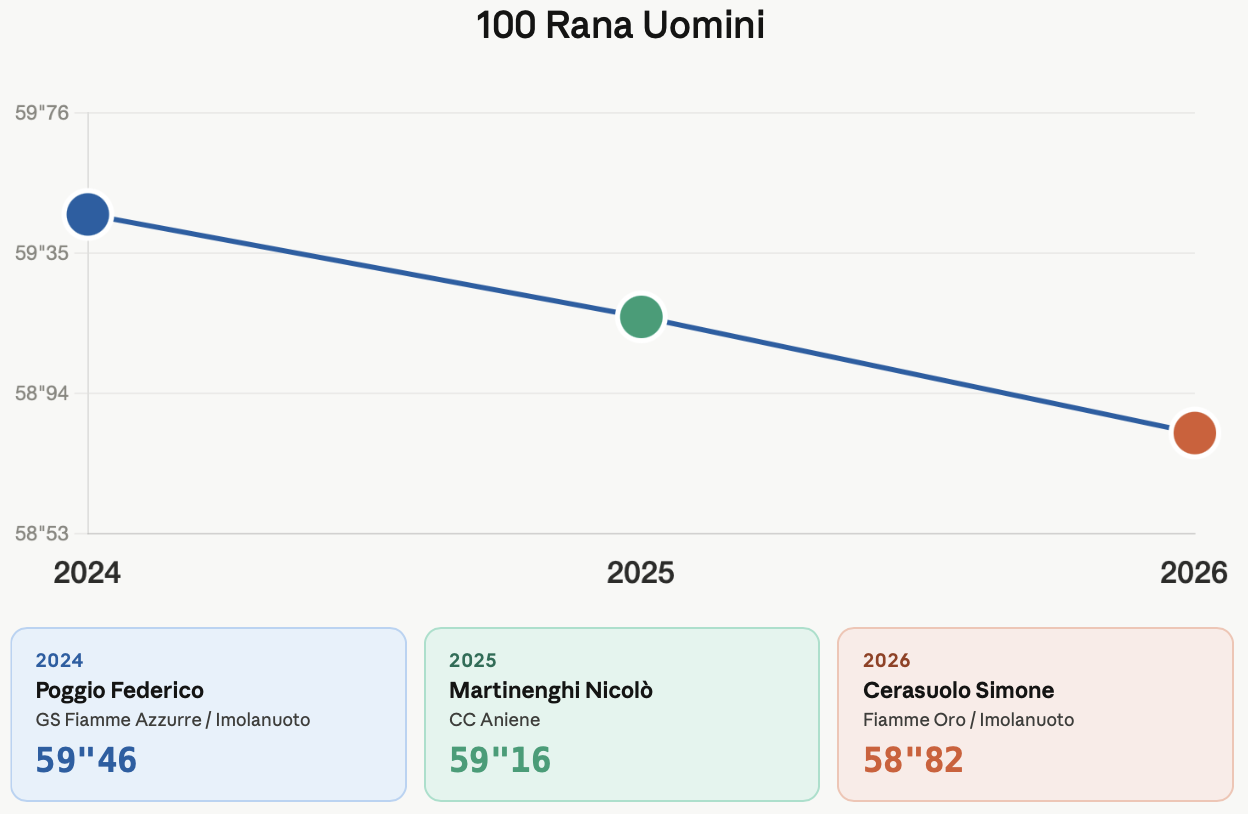
Task: Click the "GS Fiamme Azzurre / Imolanuoto" club text
Action: [173, 720]
